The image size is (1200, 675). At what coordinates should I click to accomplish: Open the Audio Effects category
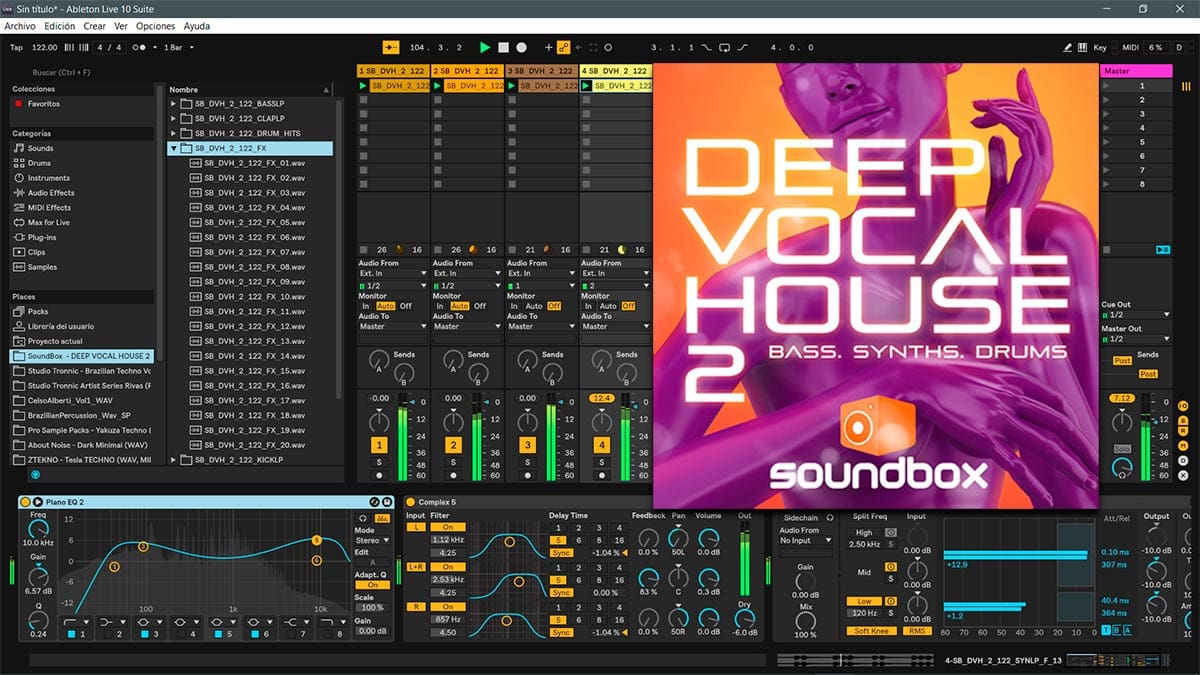coord(51,193)
